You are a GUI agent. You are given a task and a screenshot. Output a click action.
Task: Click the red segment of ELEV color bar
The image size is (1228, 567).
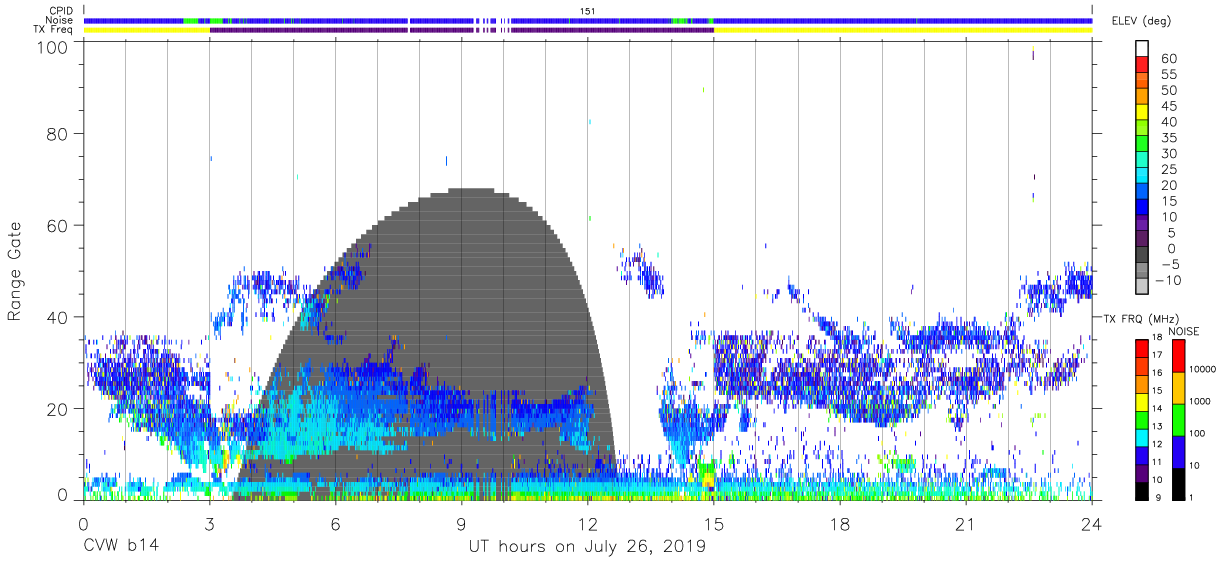[x=1141, y=65]
